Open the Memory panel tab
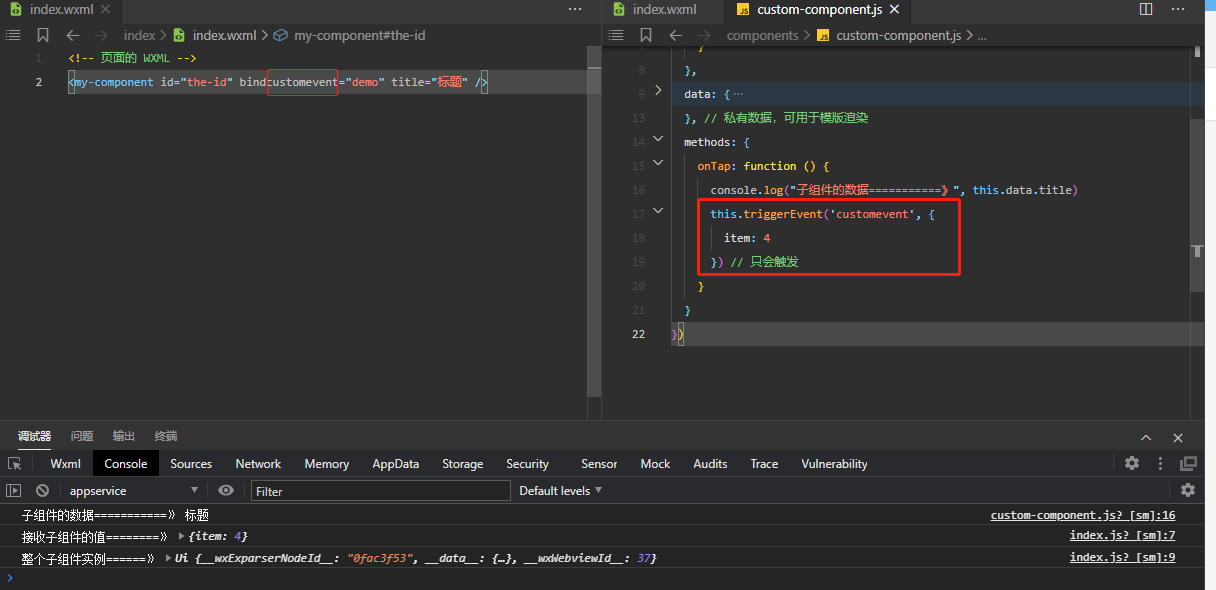Viewport: 1216px width, 590px height. 327,464
